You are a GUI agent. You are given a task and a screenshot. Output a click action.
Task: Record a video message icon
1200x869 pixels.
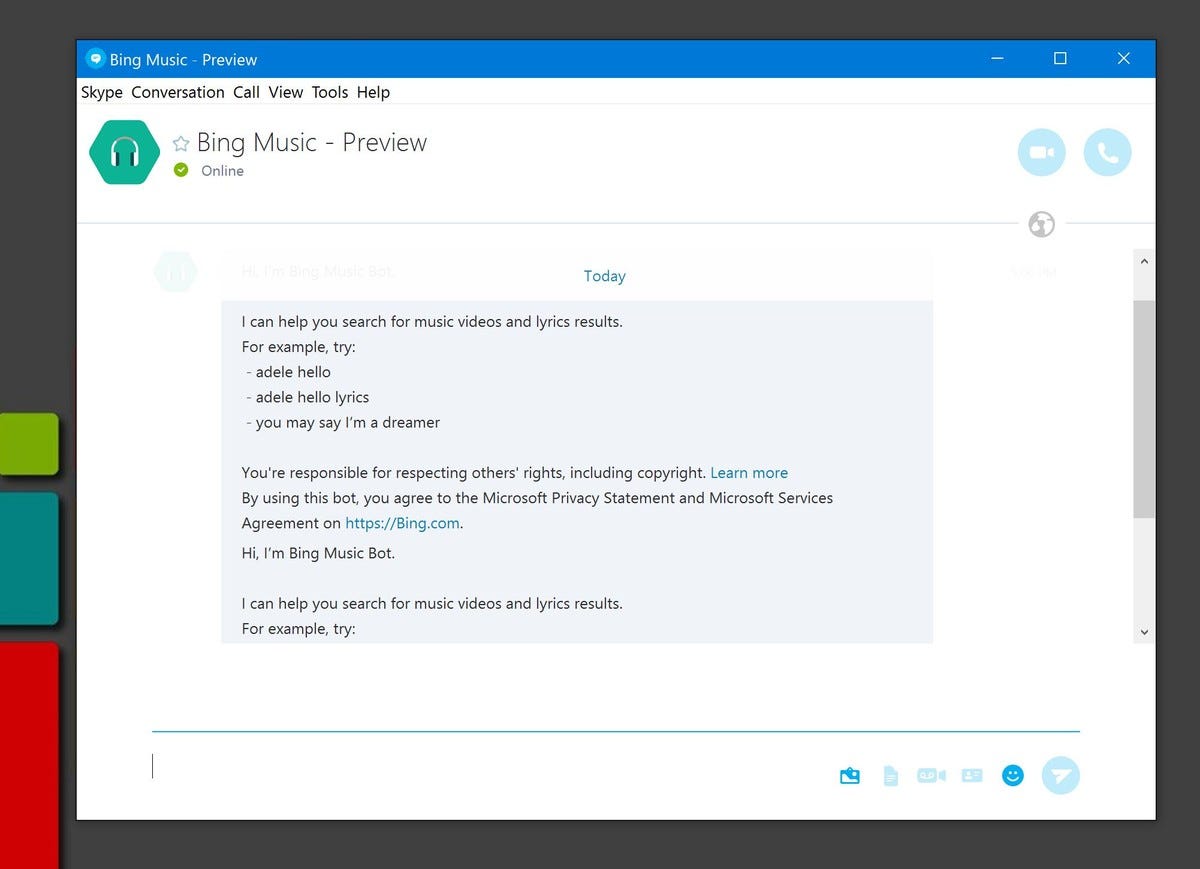coord(931,775)
